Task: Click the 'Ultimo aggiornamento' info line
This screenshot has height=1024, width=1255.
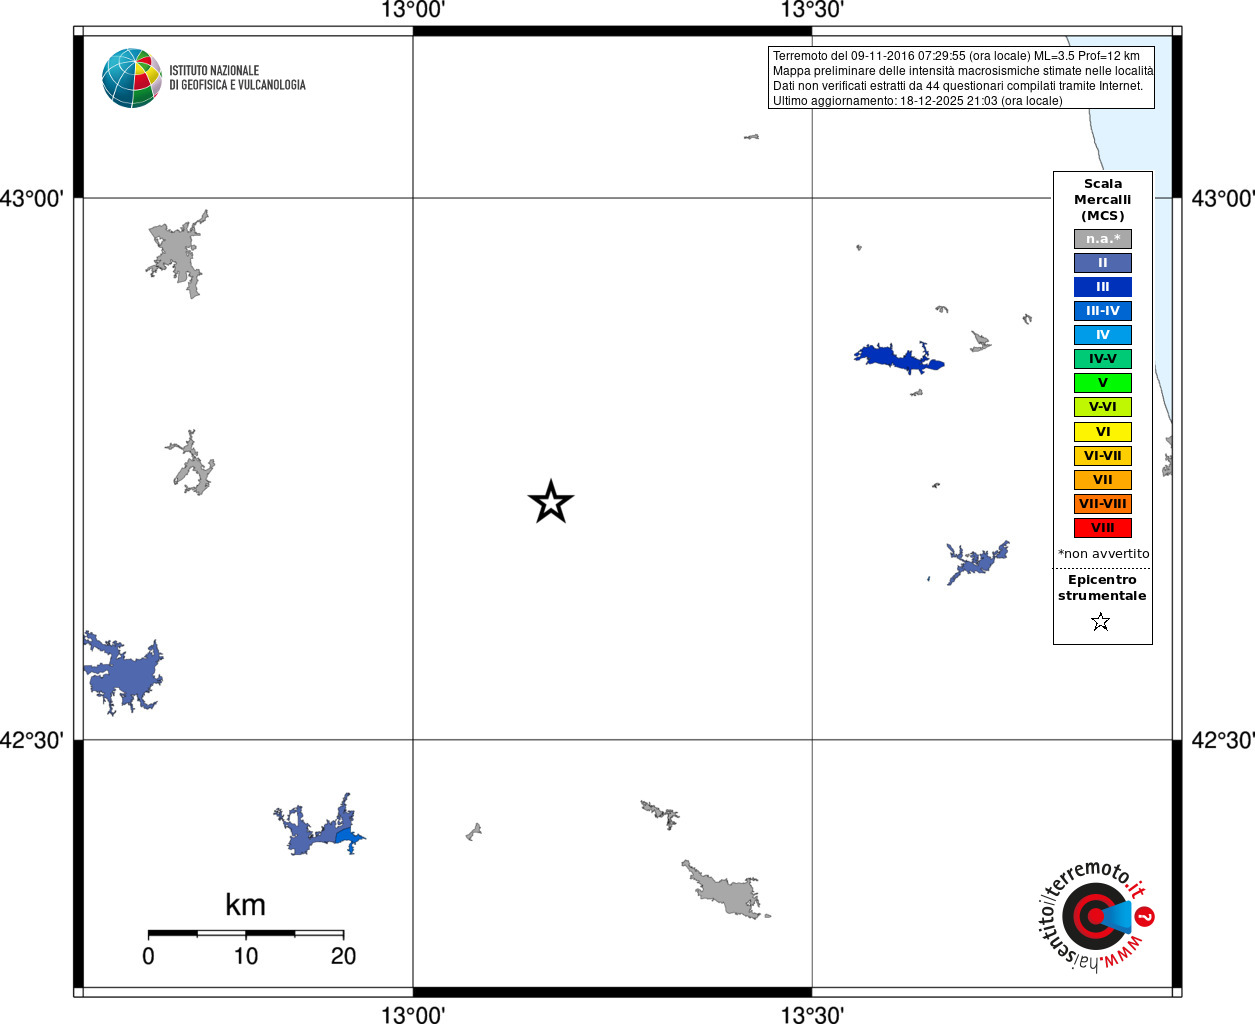Action: point(918,101)
